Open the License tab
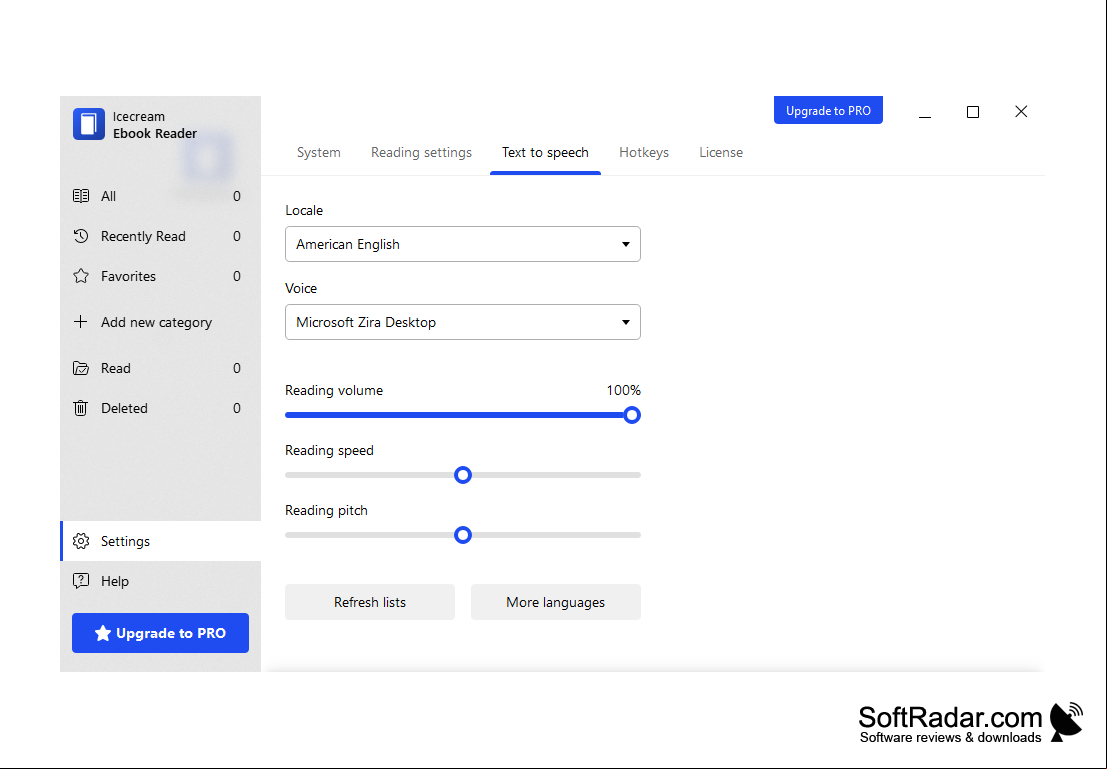1107x769 pixels. [x=721, y=153]
